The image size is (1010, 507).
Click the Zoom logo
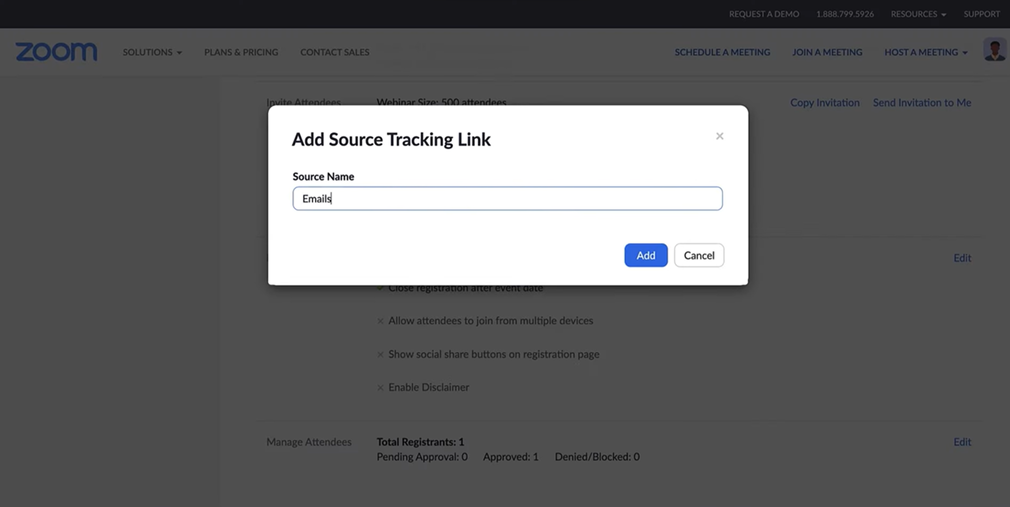point(56,52)
